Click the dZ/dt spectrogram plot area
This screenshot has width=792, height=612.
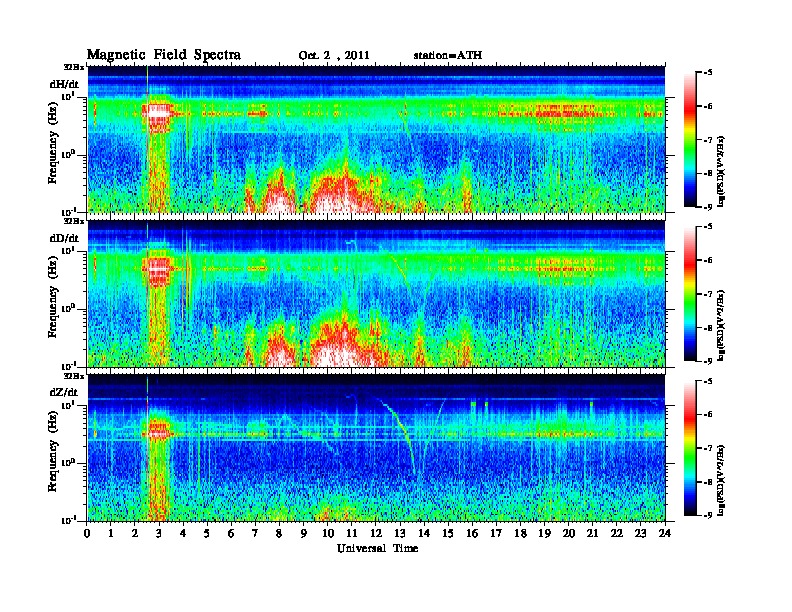376,448
